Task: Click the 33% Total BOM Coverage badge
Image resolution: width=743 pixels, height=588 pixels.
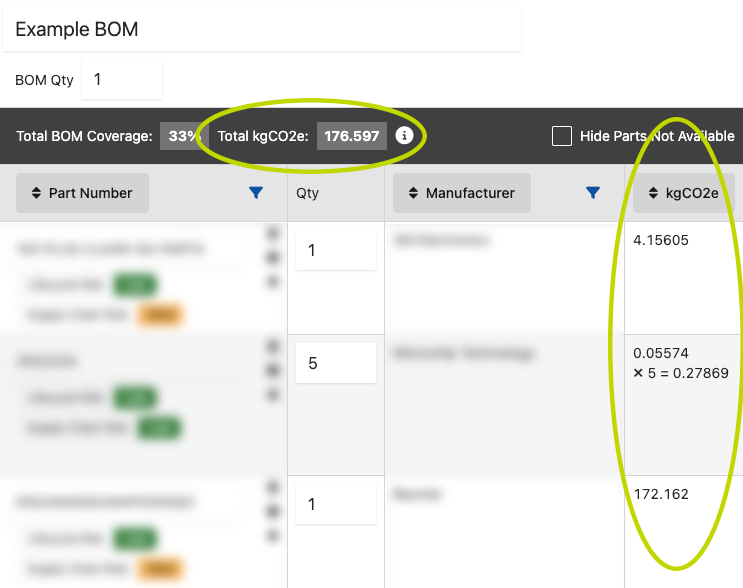Action: tap(182, 136)
